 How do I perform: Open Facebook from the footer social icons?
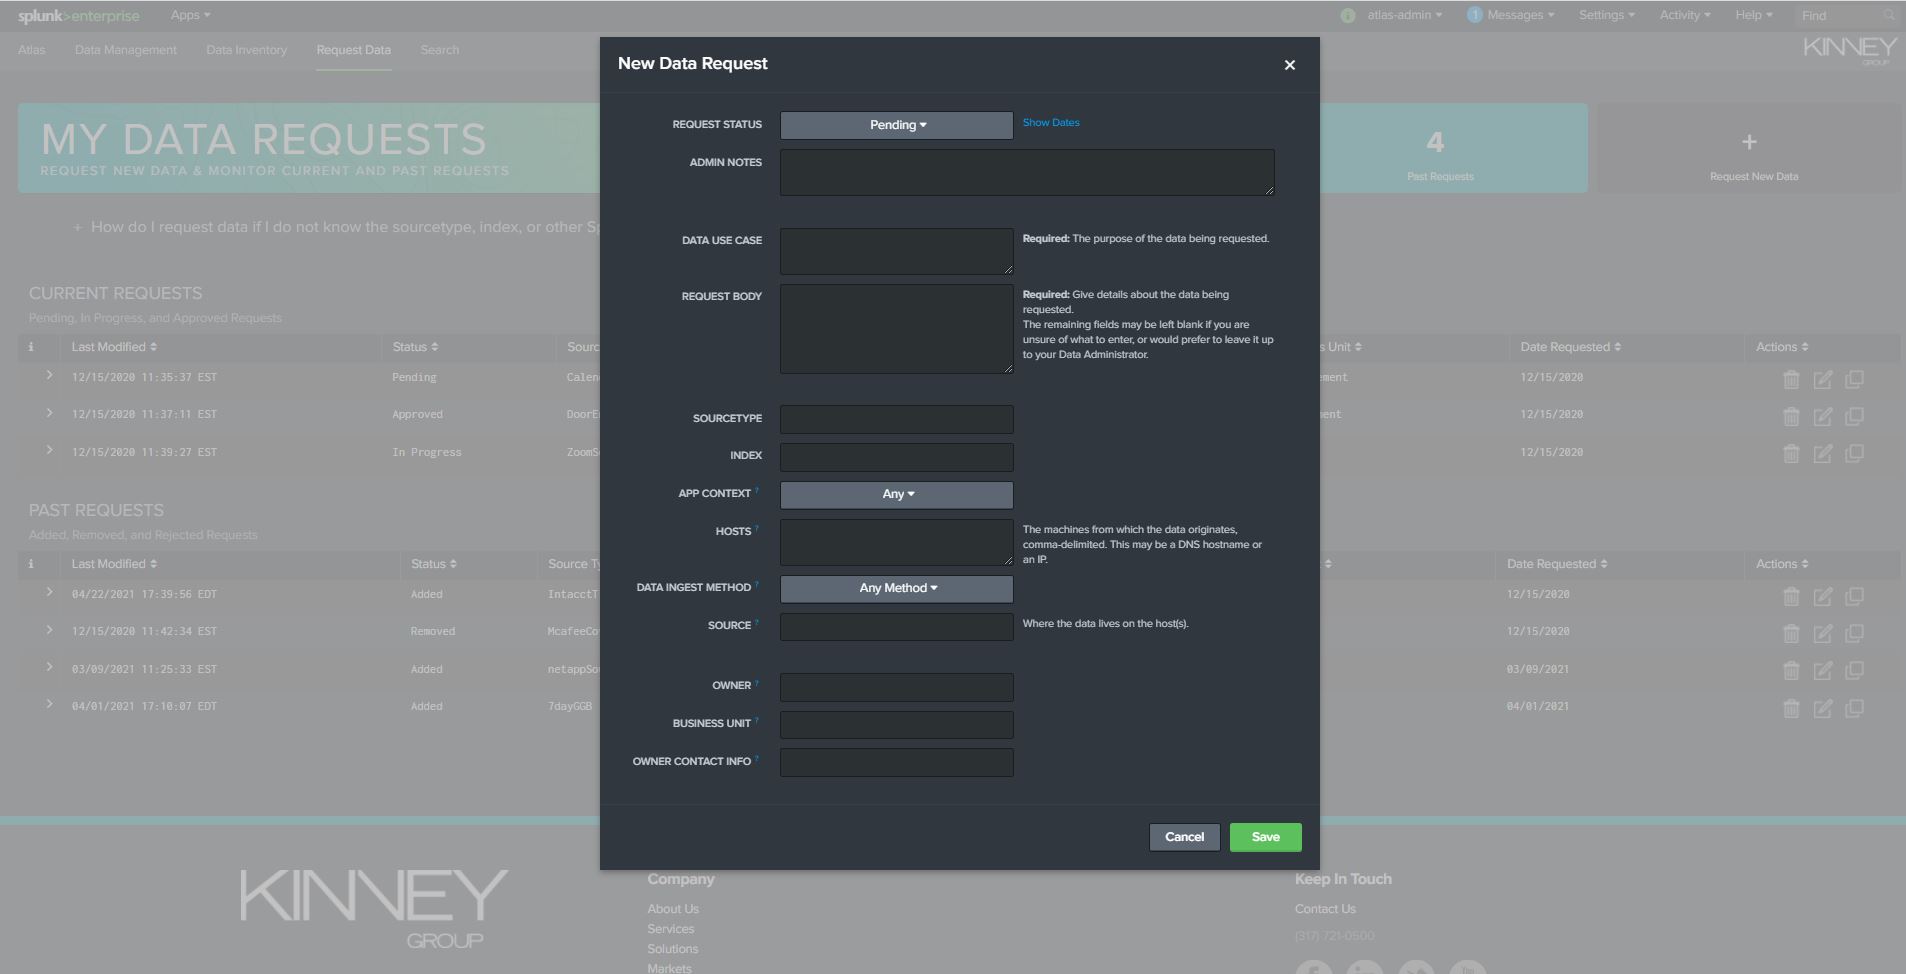1314,967
